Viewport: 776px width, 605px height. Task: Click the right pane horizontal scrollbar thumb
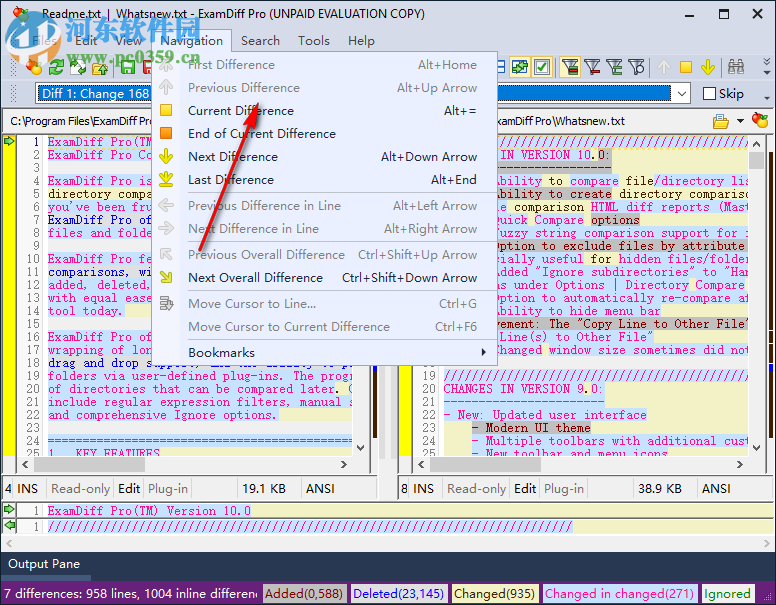(x=485, y=464)
